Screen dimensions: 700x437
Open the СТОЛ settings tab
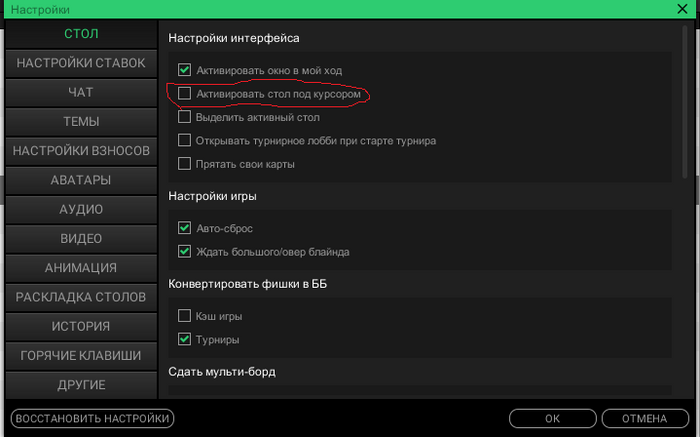click(x=81, y=34)
